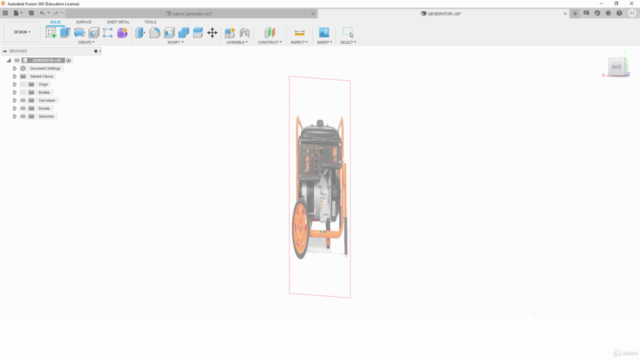Select the Insert image icon
Image resolution: width=640 pixels, height=360 pixels.
[324, 33]
